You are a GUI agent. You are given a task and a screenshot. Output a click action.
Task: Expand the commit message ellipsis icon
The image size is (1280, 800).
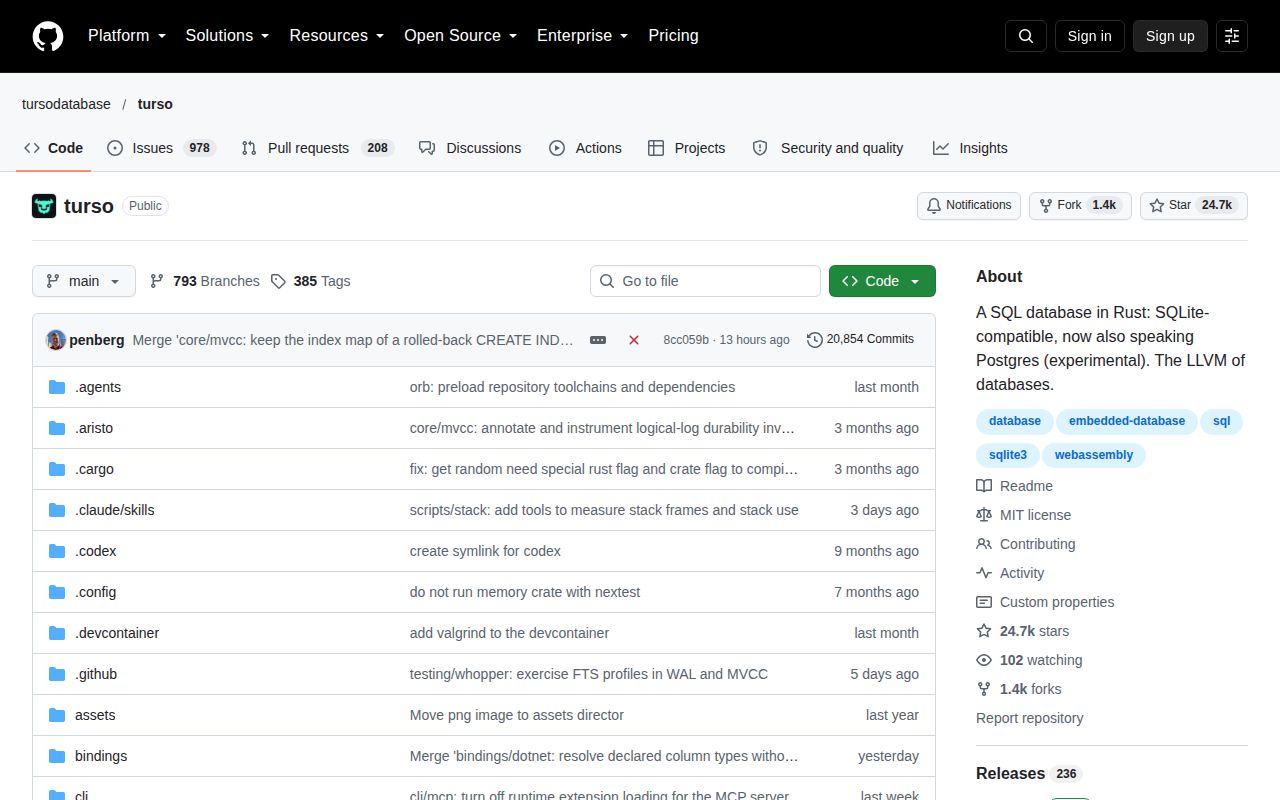pyautogui.click(x=598, y=340)
